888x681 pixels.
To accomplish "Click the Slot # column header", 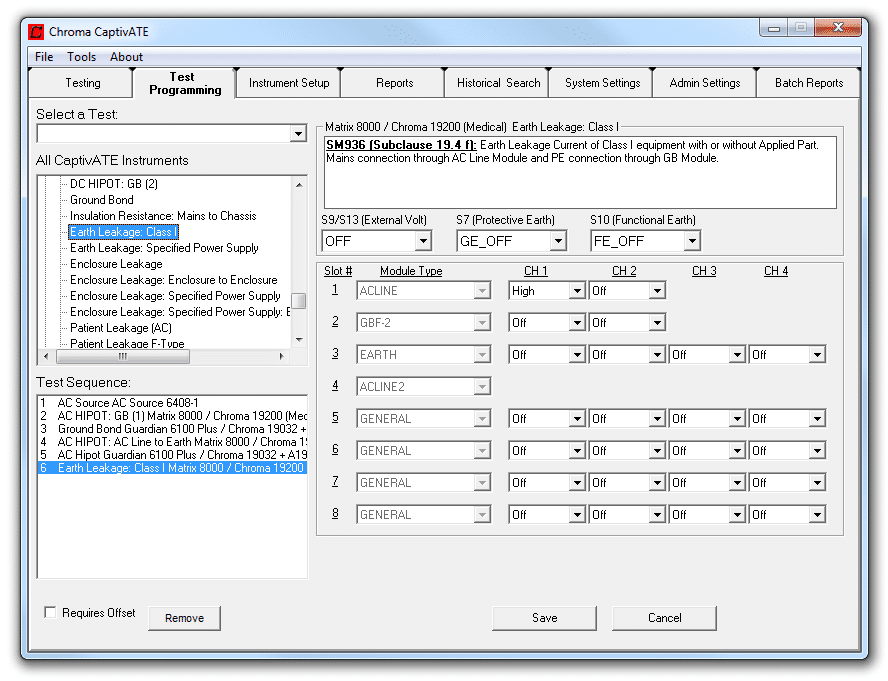I will pyautogui.click(x=338, y=271).
